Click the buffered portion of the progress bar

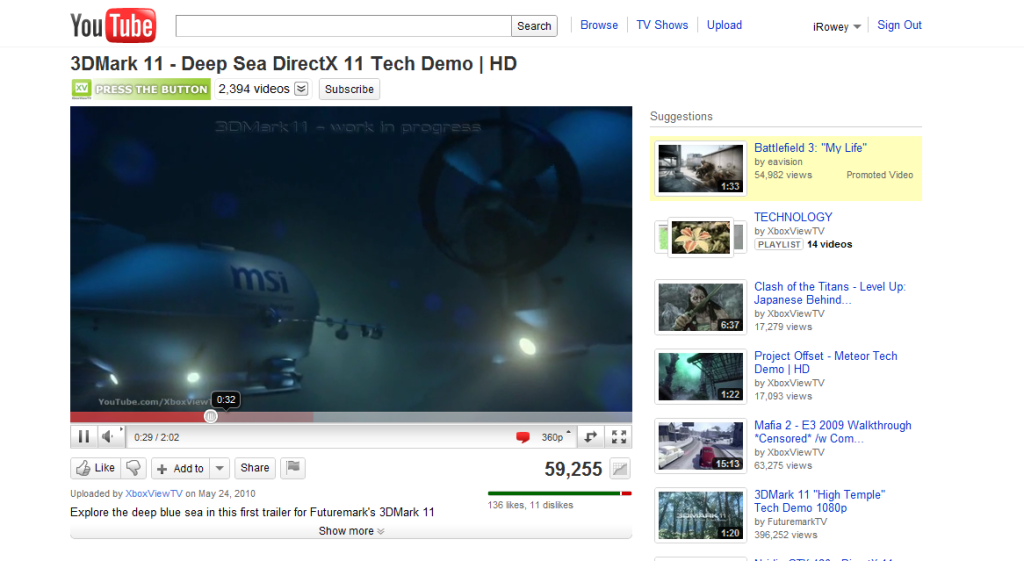(264, 417)
